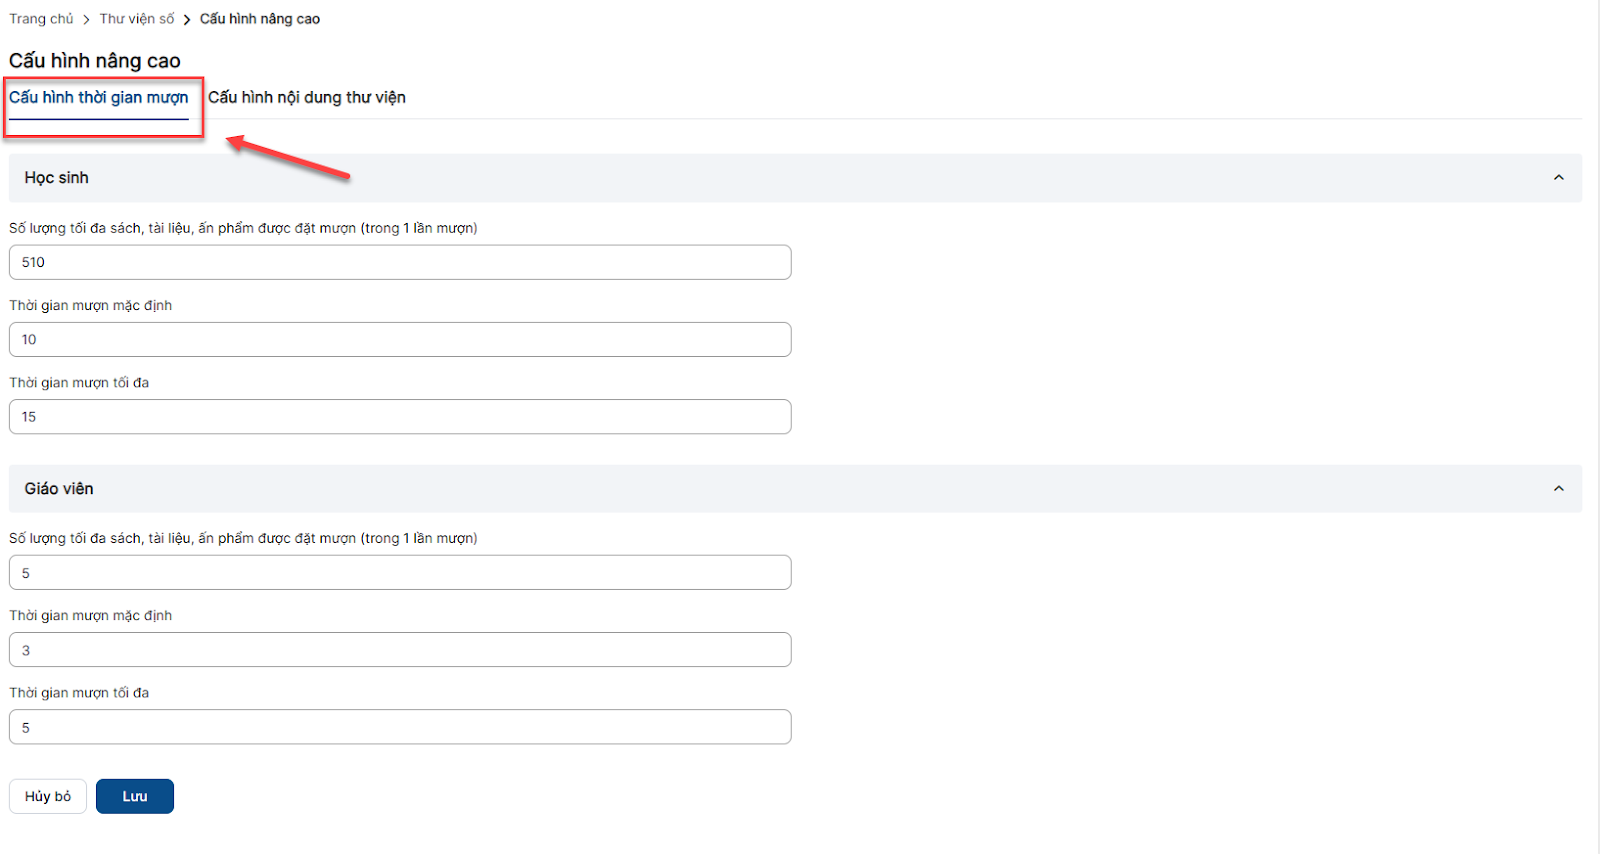Edit student maximum borrow time field (15)
This screenshot has width=1600, height=854.
tap(400, 417)
